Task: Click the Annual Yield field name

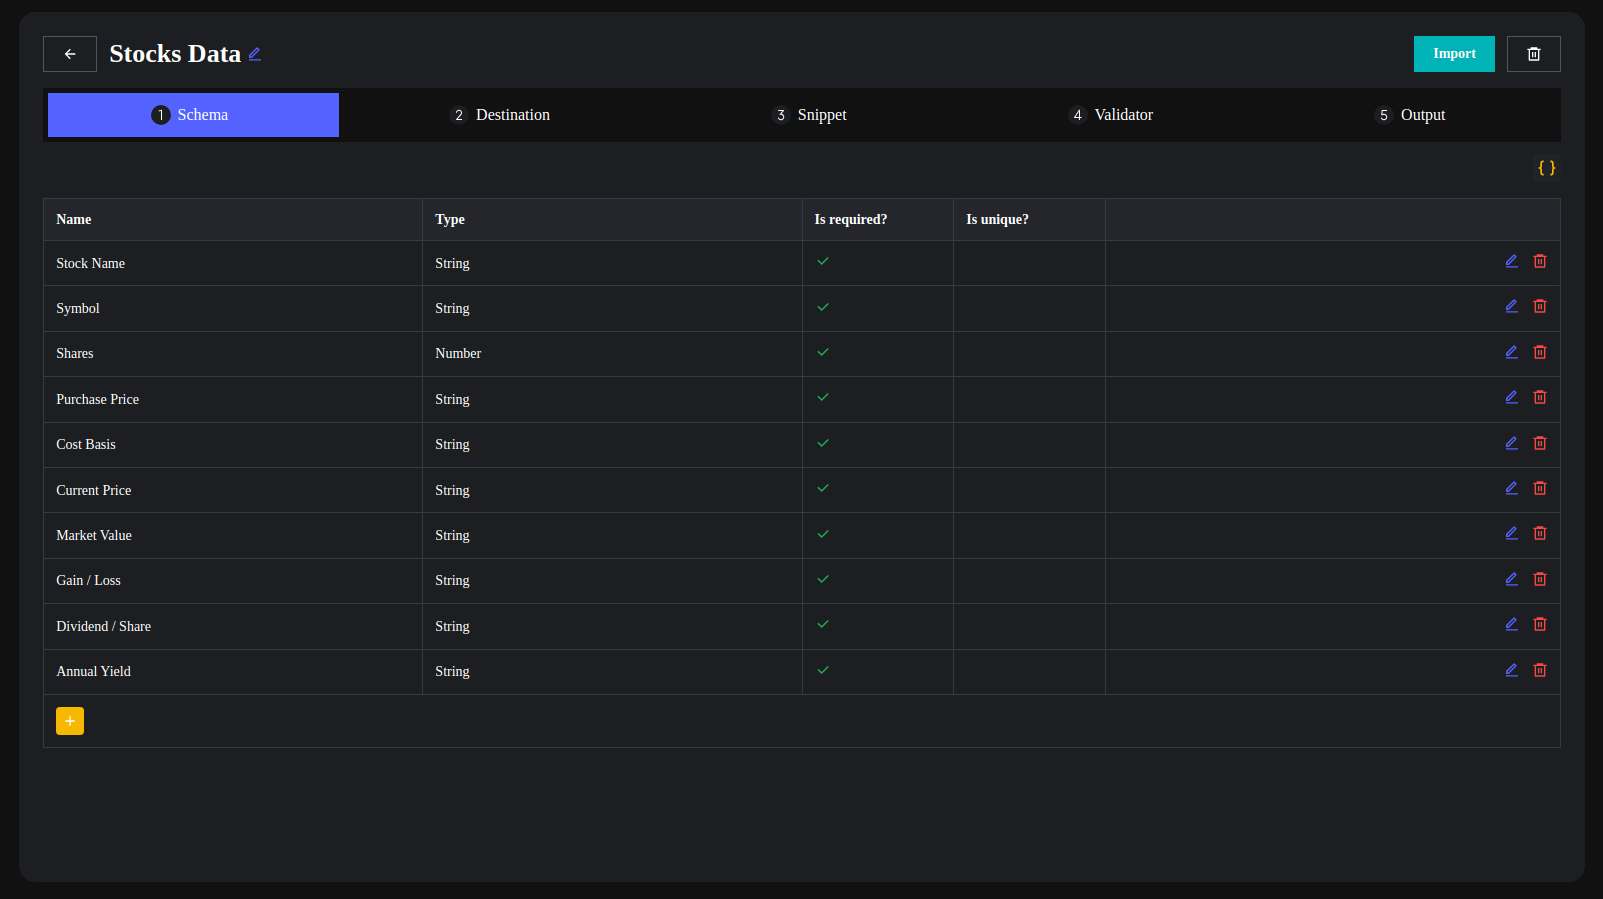Action: click(x=93, y=671)
